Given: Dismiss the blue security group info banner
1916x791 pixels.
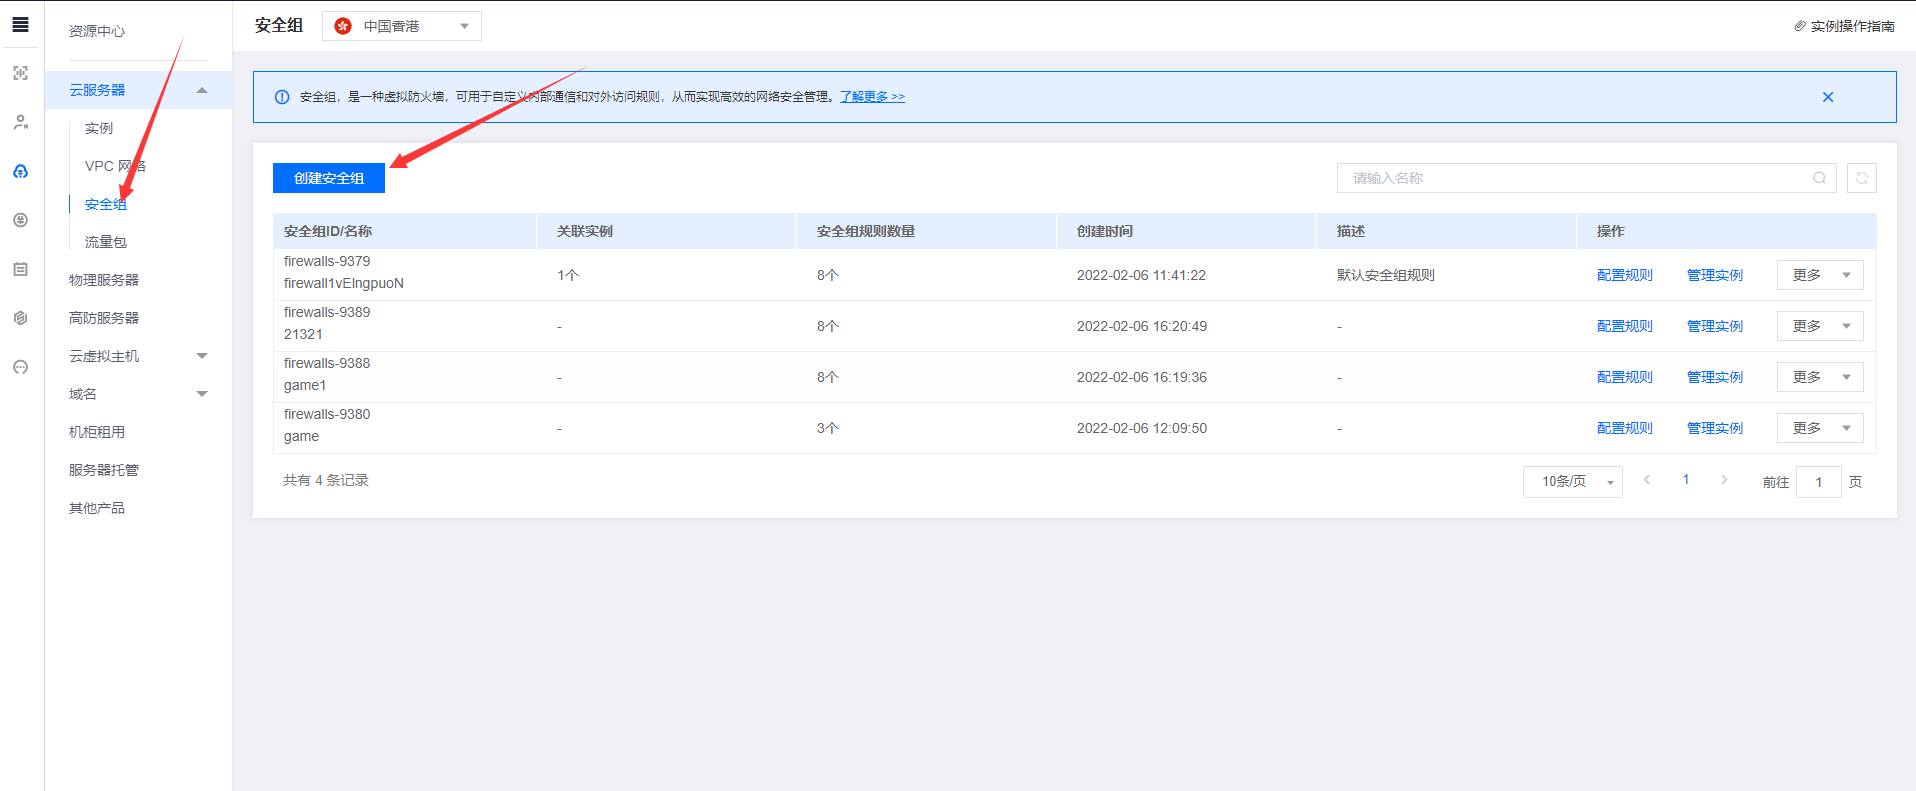Looking at the screenshot, I should tap(1827, 97).
